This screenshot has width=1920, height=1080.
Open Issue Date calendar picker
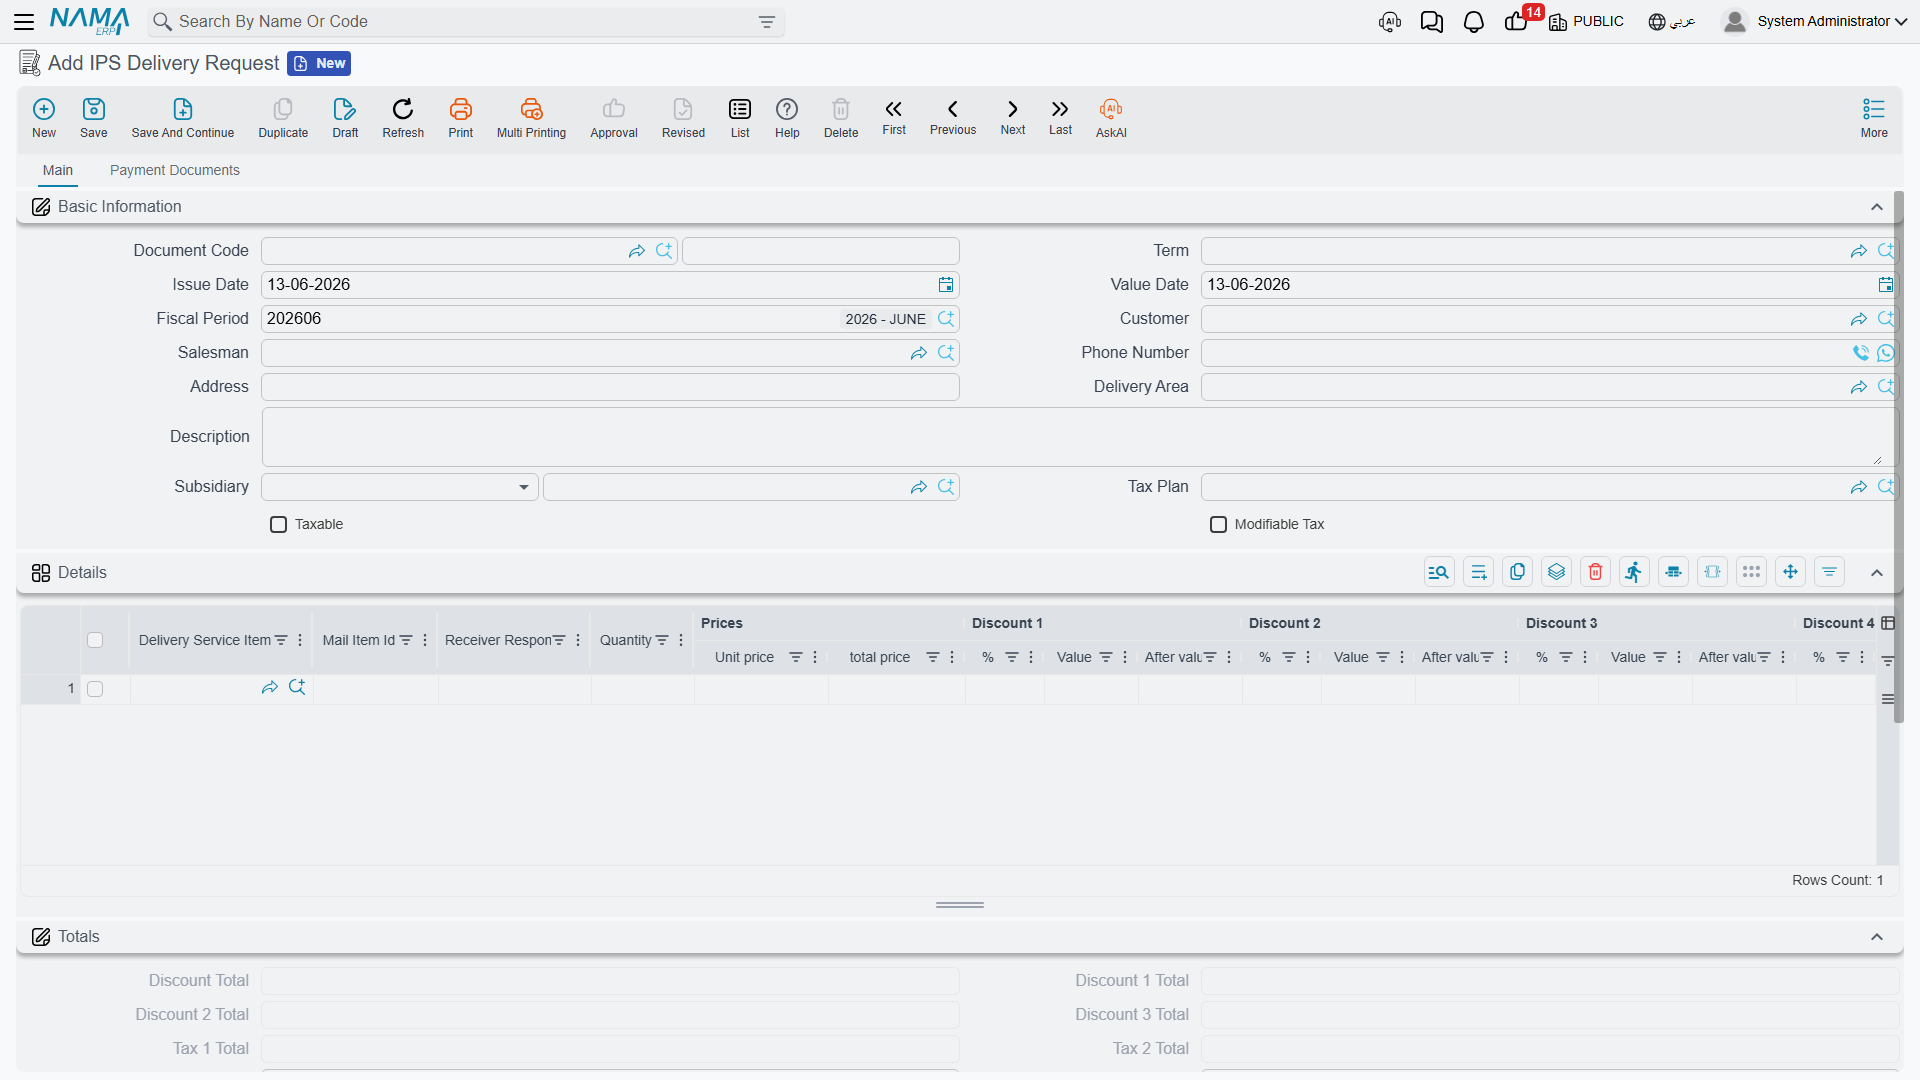(945, 285)
